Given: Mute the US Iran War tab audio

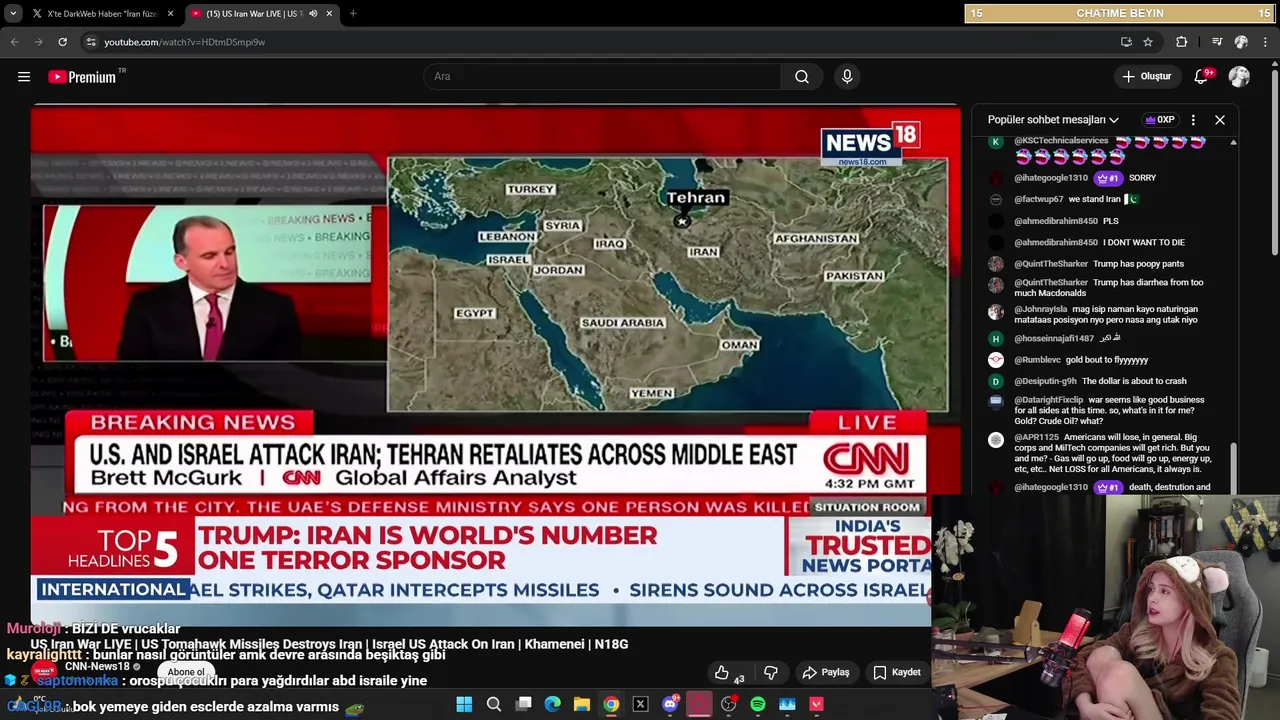Looking at the screenshot, I should 313,14.
